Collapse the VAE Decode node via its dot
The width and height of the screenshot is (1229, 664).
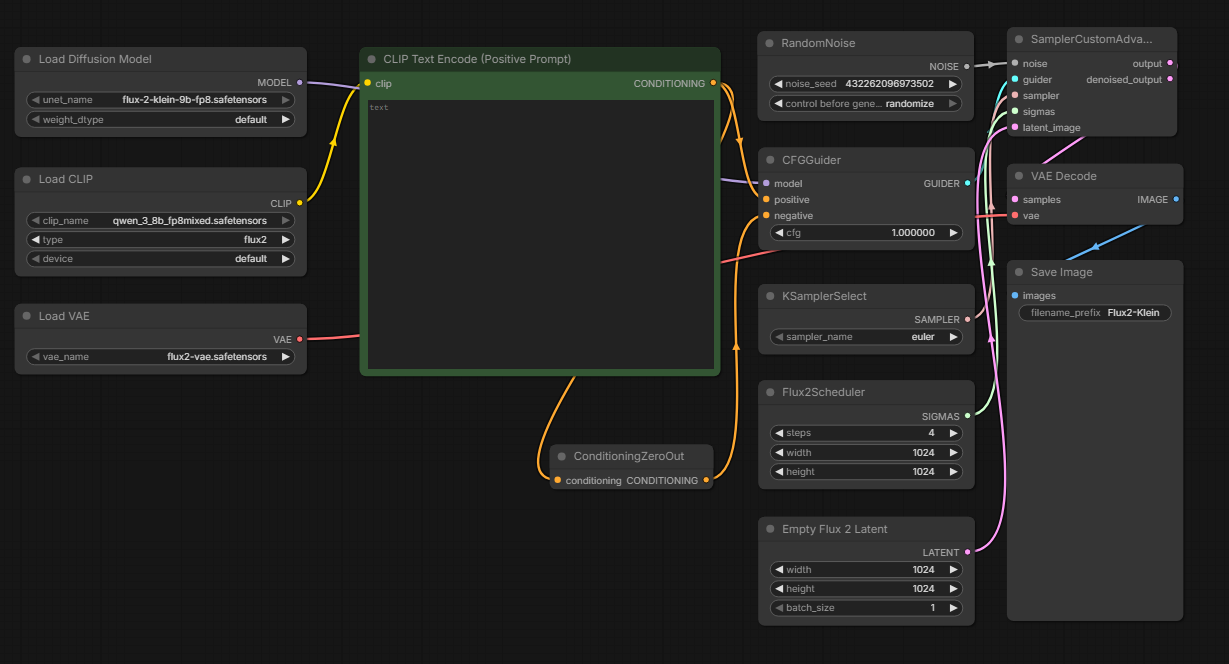(1019, 177)
